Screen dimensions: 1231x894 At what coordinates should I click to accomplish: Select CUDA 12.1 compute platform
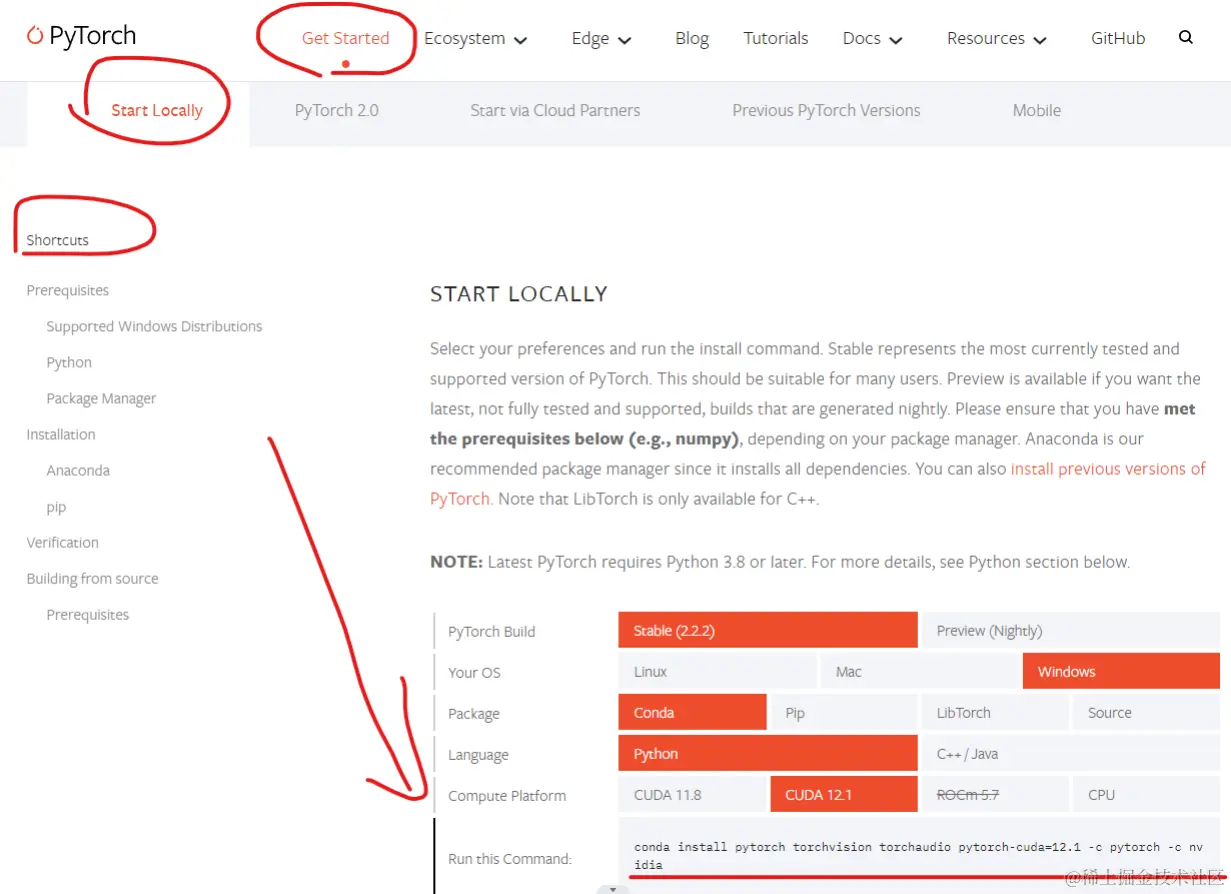click(844, 794)
